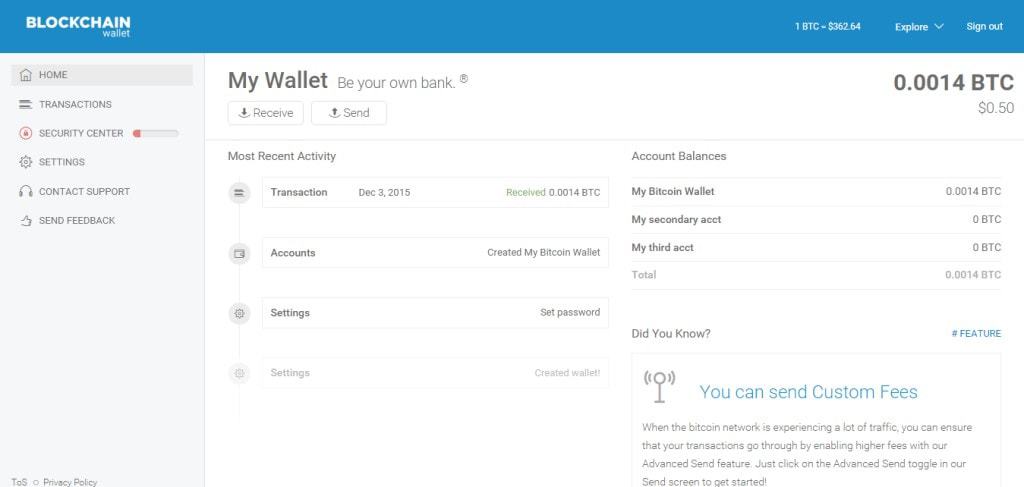Click the Sign out link
The width and height of the screenshot is (1024, 487).
coord(984,26)
